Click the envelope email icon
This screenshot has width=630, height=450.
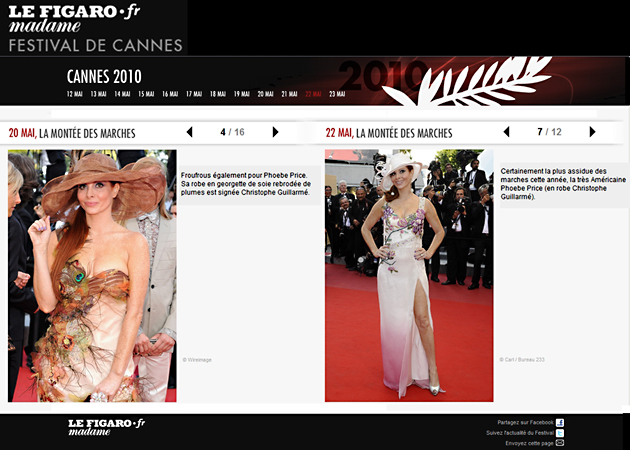560,443
